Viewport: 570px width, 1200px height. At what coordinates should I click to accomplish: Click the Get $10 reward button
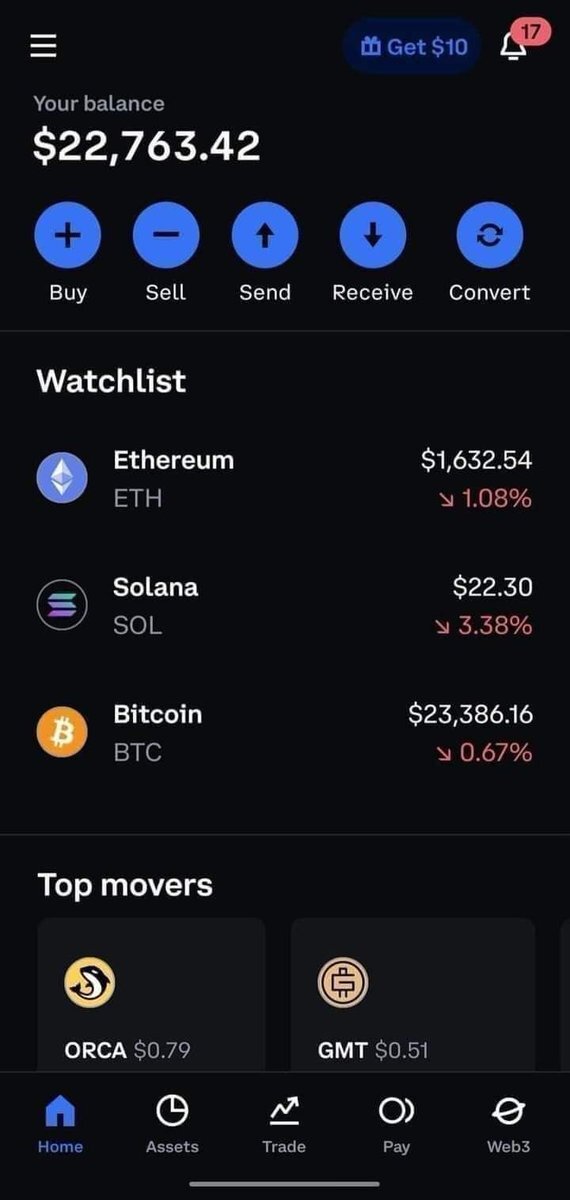(412, 47)
